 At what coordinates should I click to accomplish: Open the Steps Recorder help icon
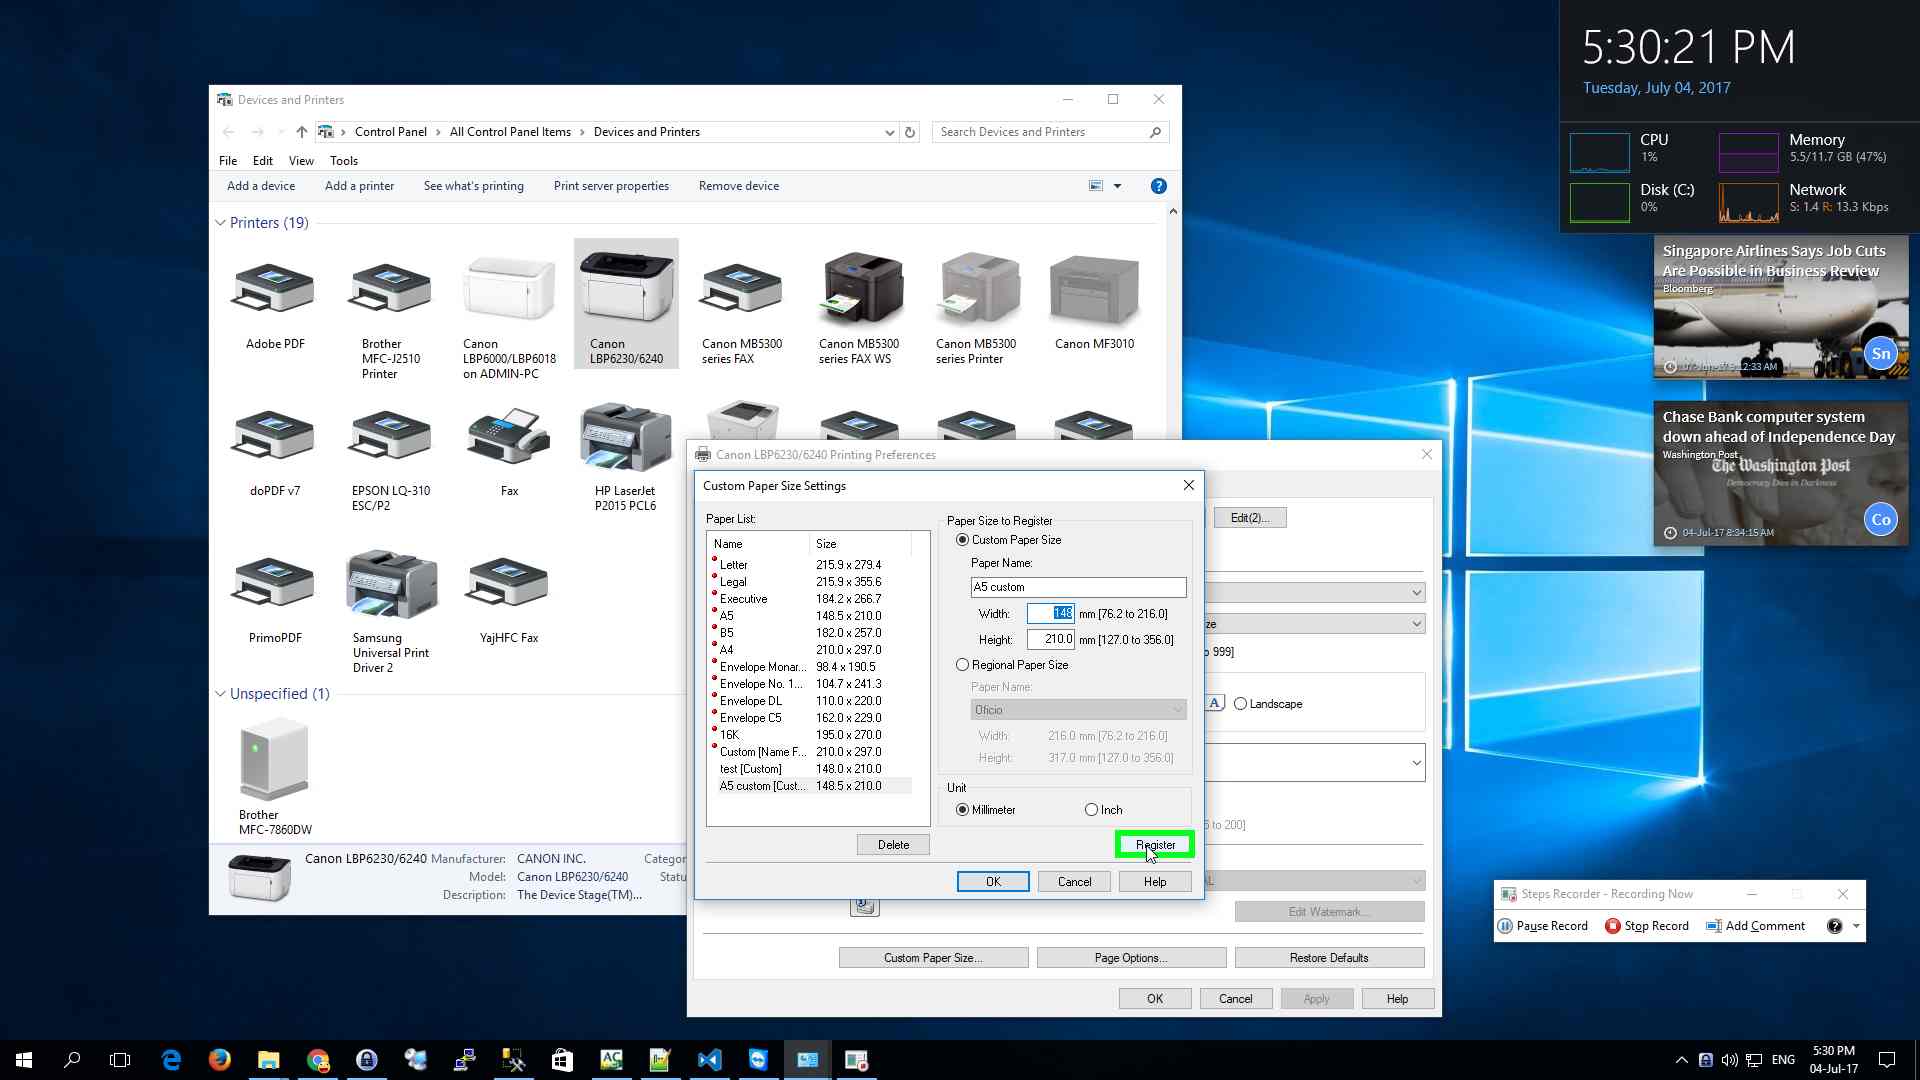point(1834,926)
